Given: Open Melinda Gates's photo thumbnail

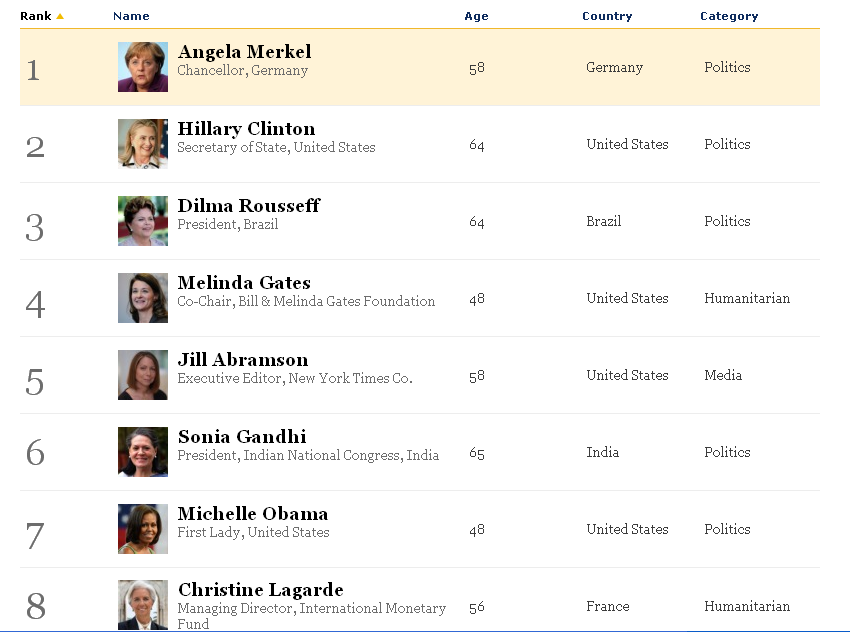Looking at the screenshot, I should click(143, 298).
